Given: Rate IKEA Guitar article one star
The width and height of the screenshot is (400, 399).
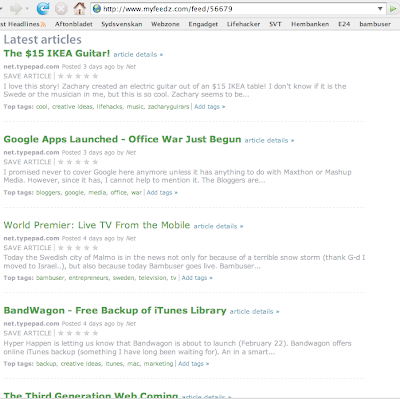Looking at the screenshot, I should pos(61,76).
